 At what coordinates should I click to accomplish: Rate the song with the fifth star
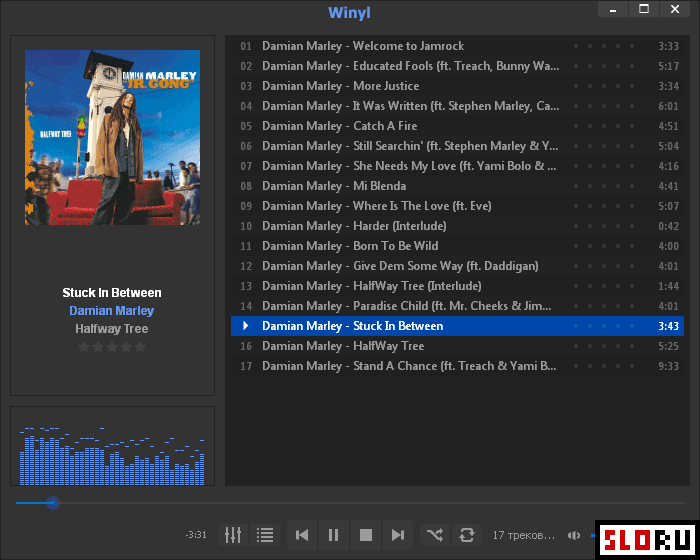point(140,347)
